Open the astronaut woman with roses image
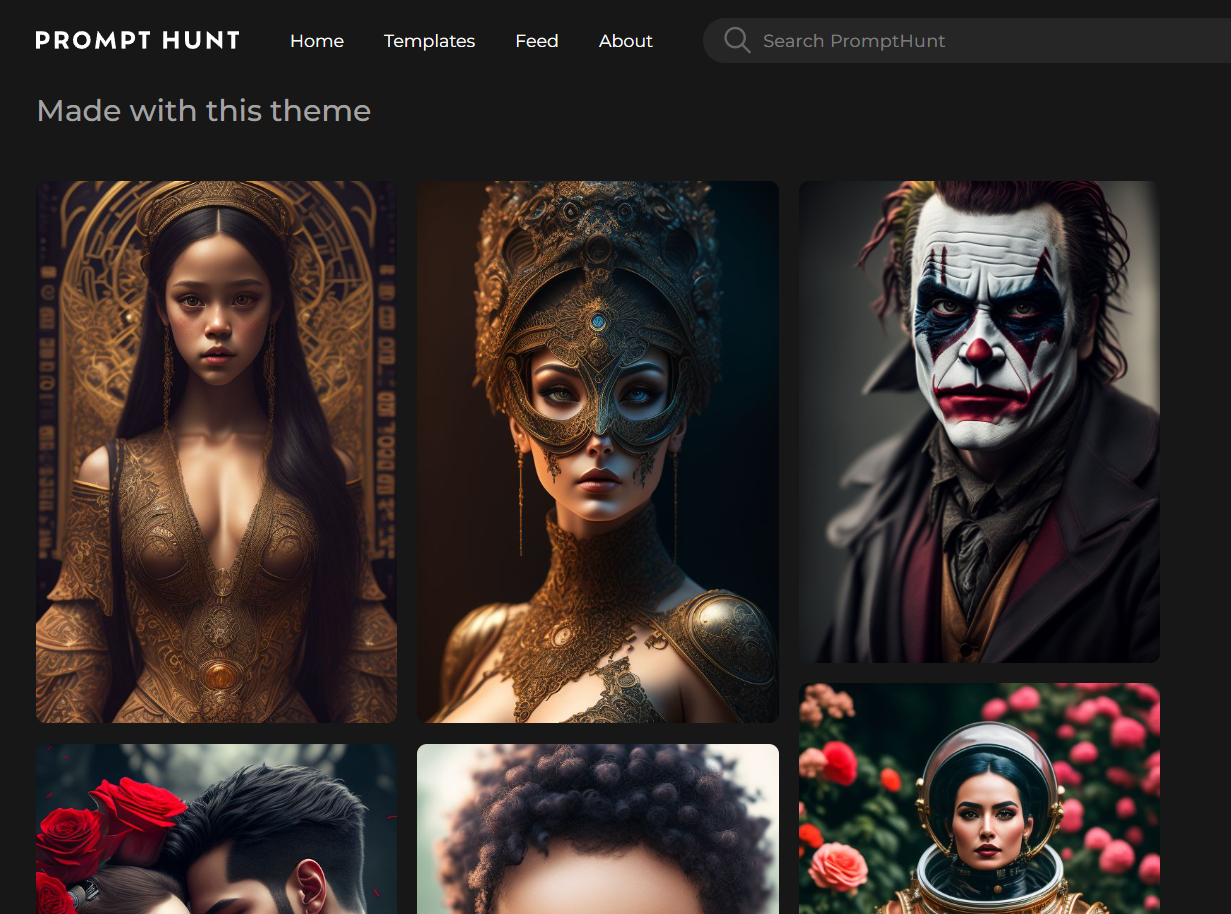1231x914 pixels. click(x=979, y=798)
